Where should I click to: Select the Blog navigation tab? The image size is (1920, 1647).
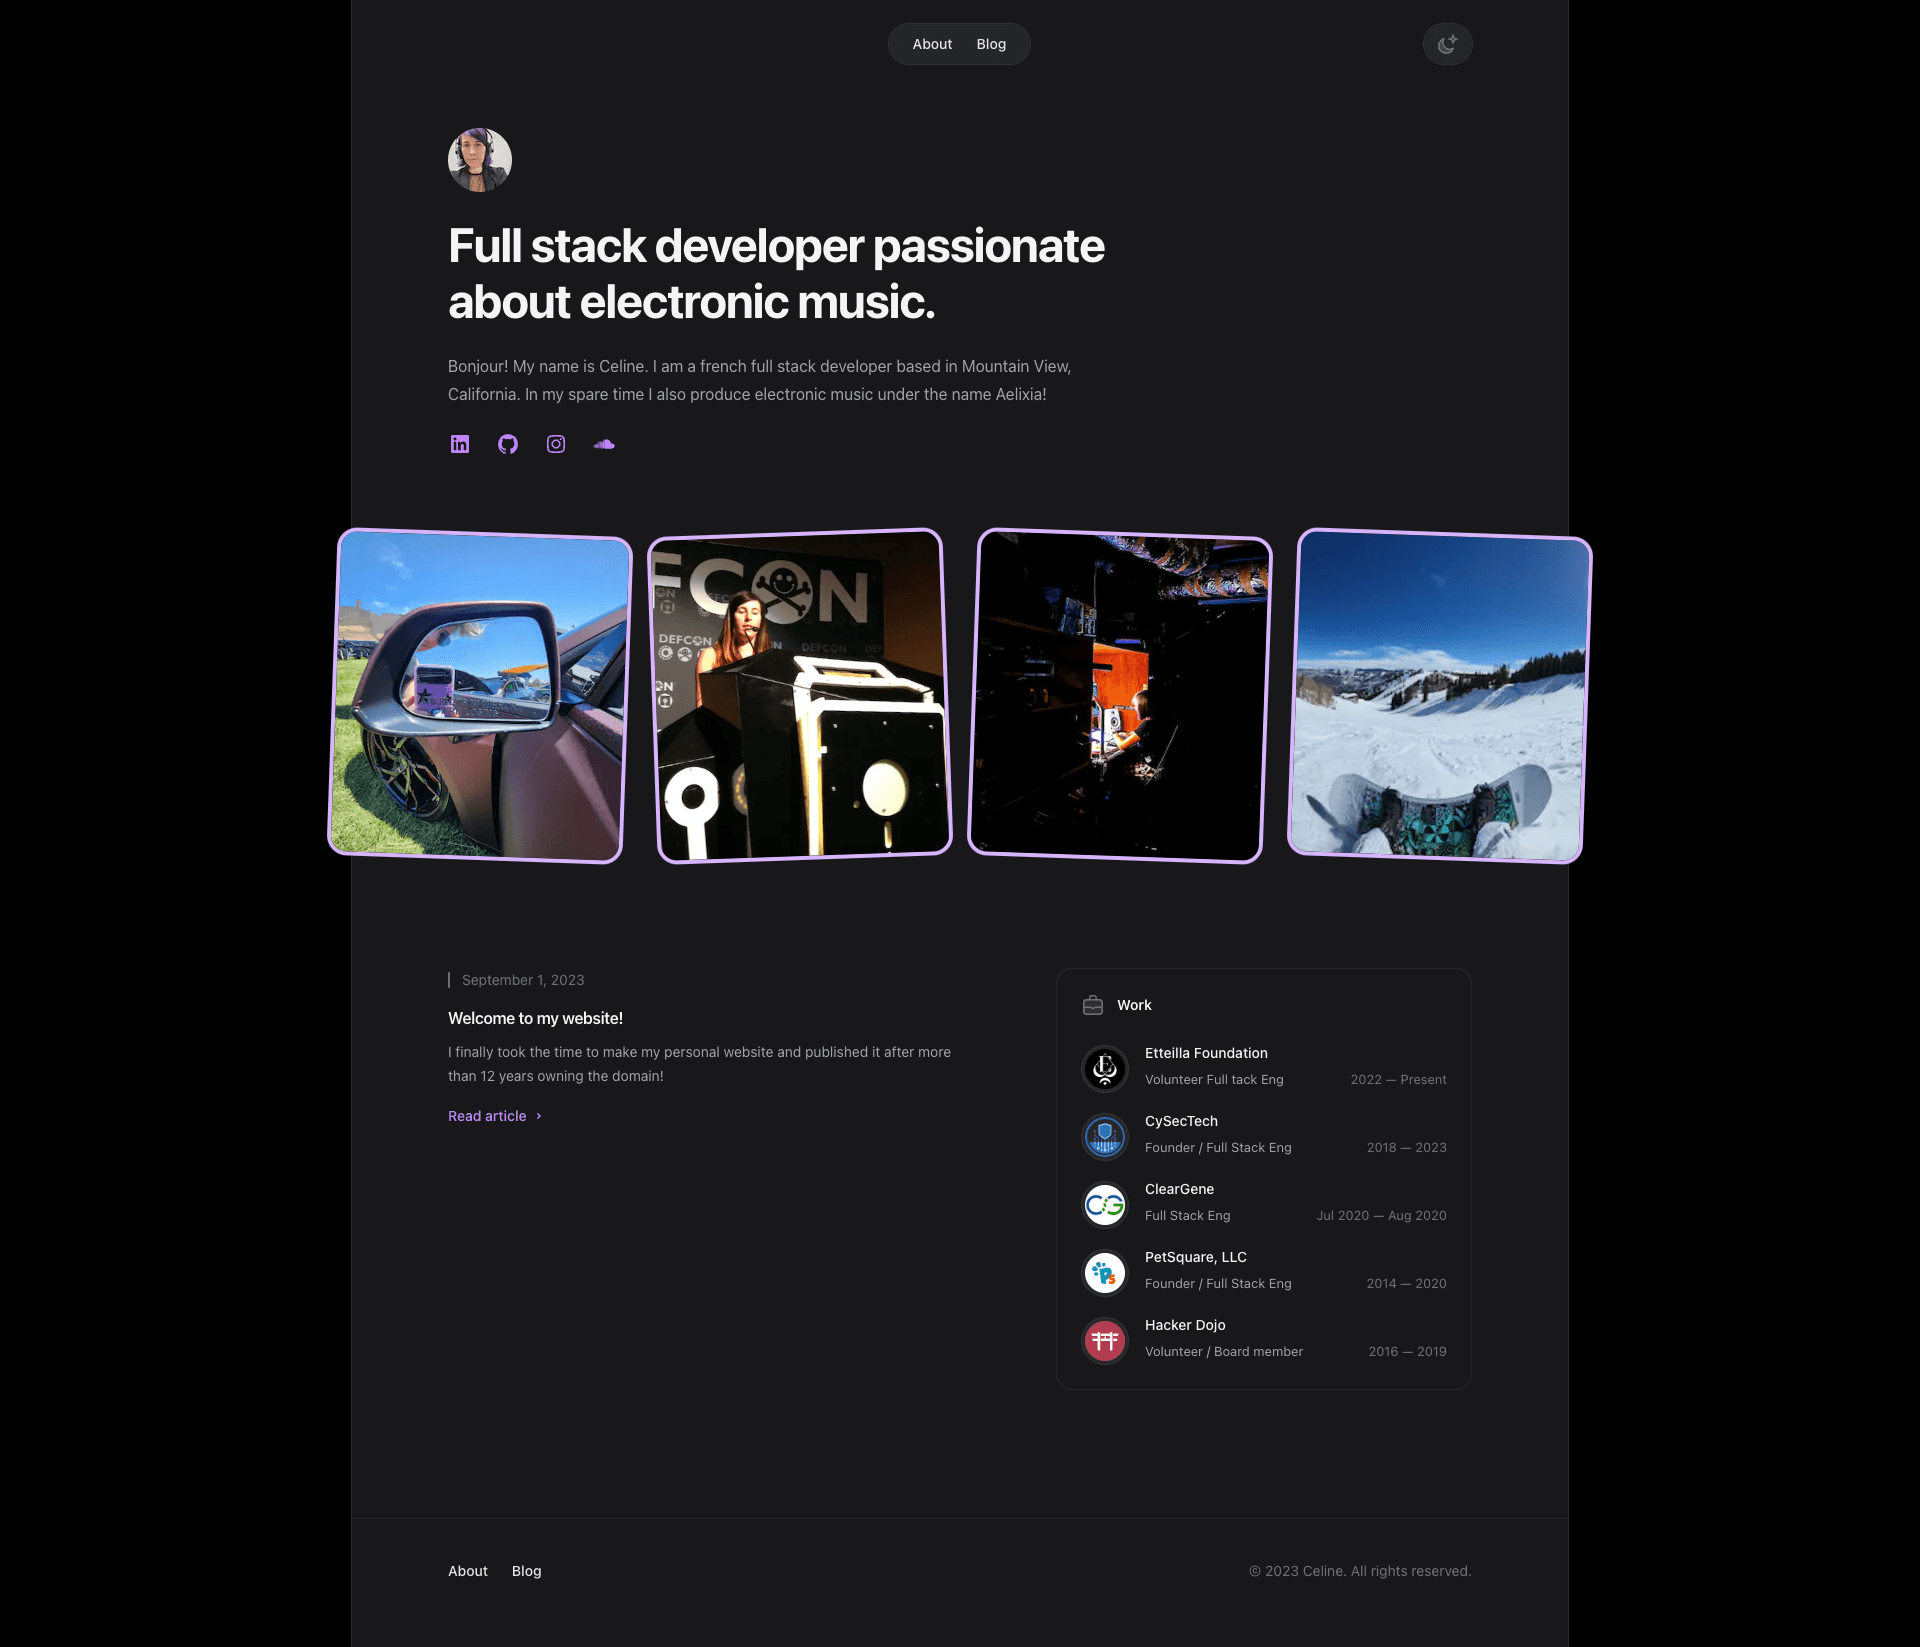(x=991, y=44)
